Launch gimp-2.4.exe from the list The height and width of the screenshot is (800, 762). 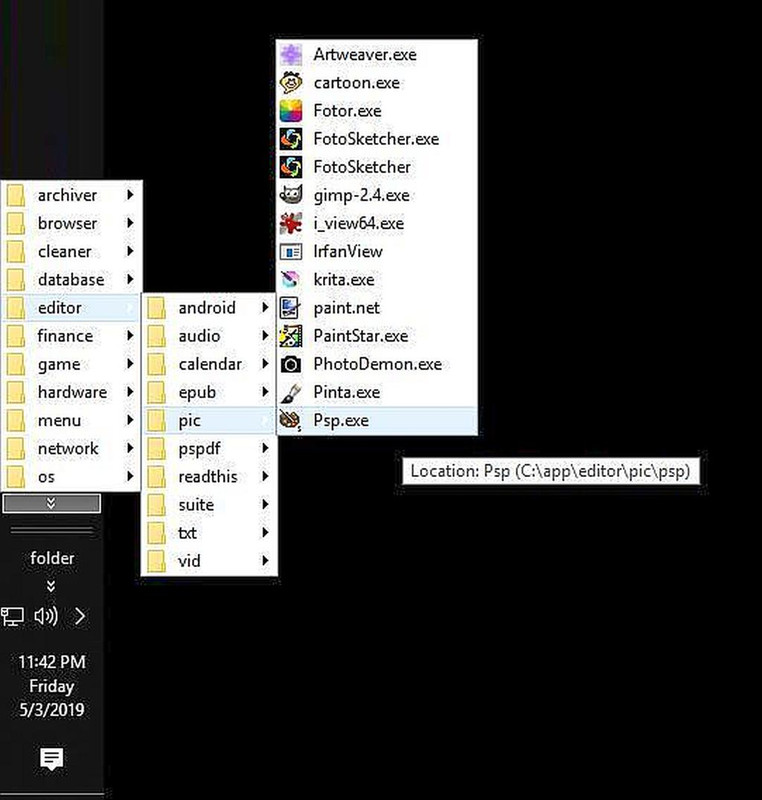[377, 195]
